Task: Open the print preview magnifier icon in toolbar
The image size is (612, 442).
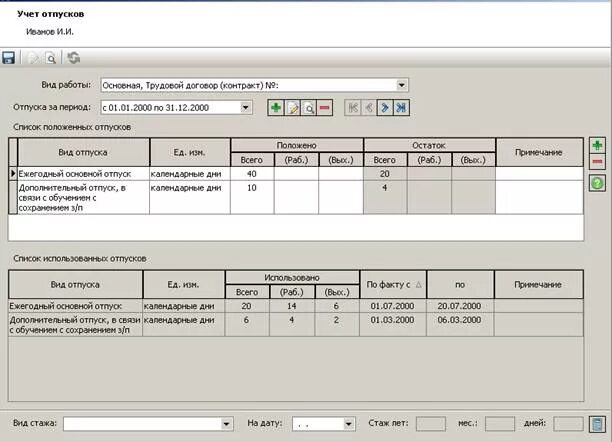Action: 51,58
